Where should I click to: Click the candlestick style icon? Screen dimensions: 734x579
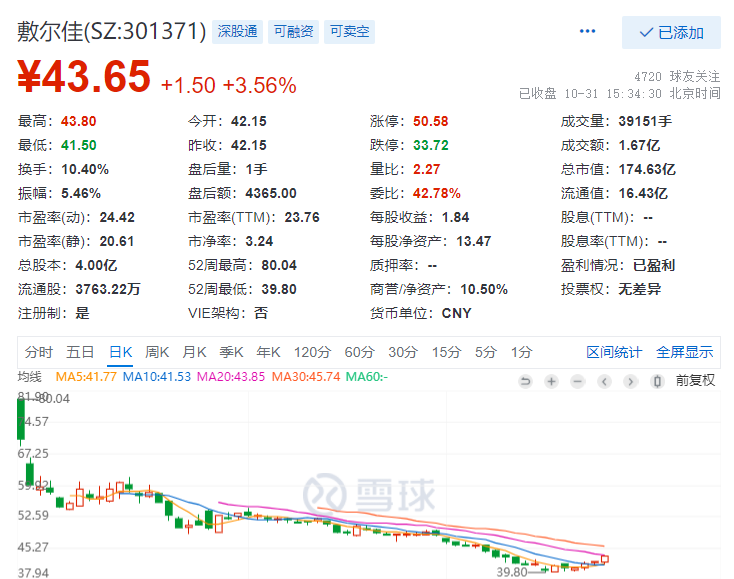pos(657,381)
